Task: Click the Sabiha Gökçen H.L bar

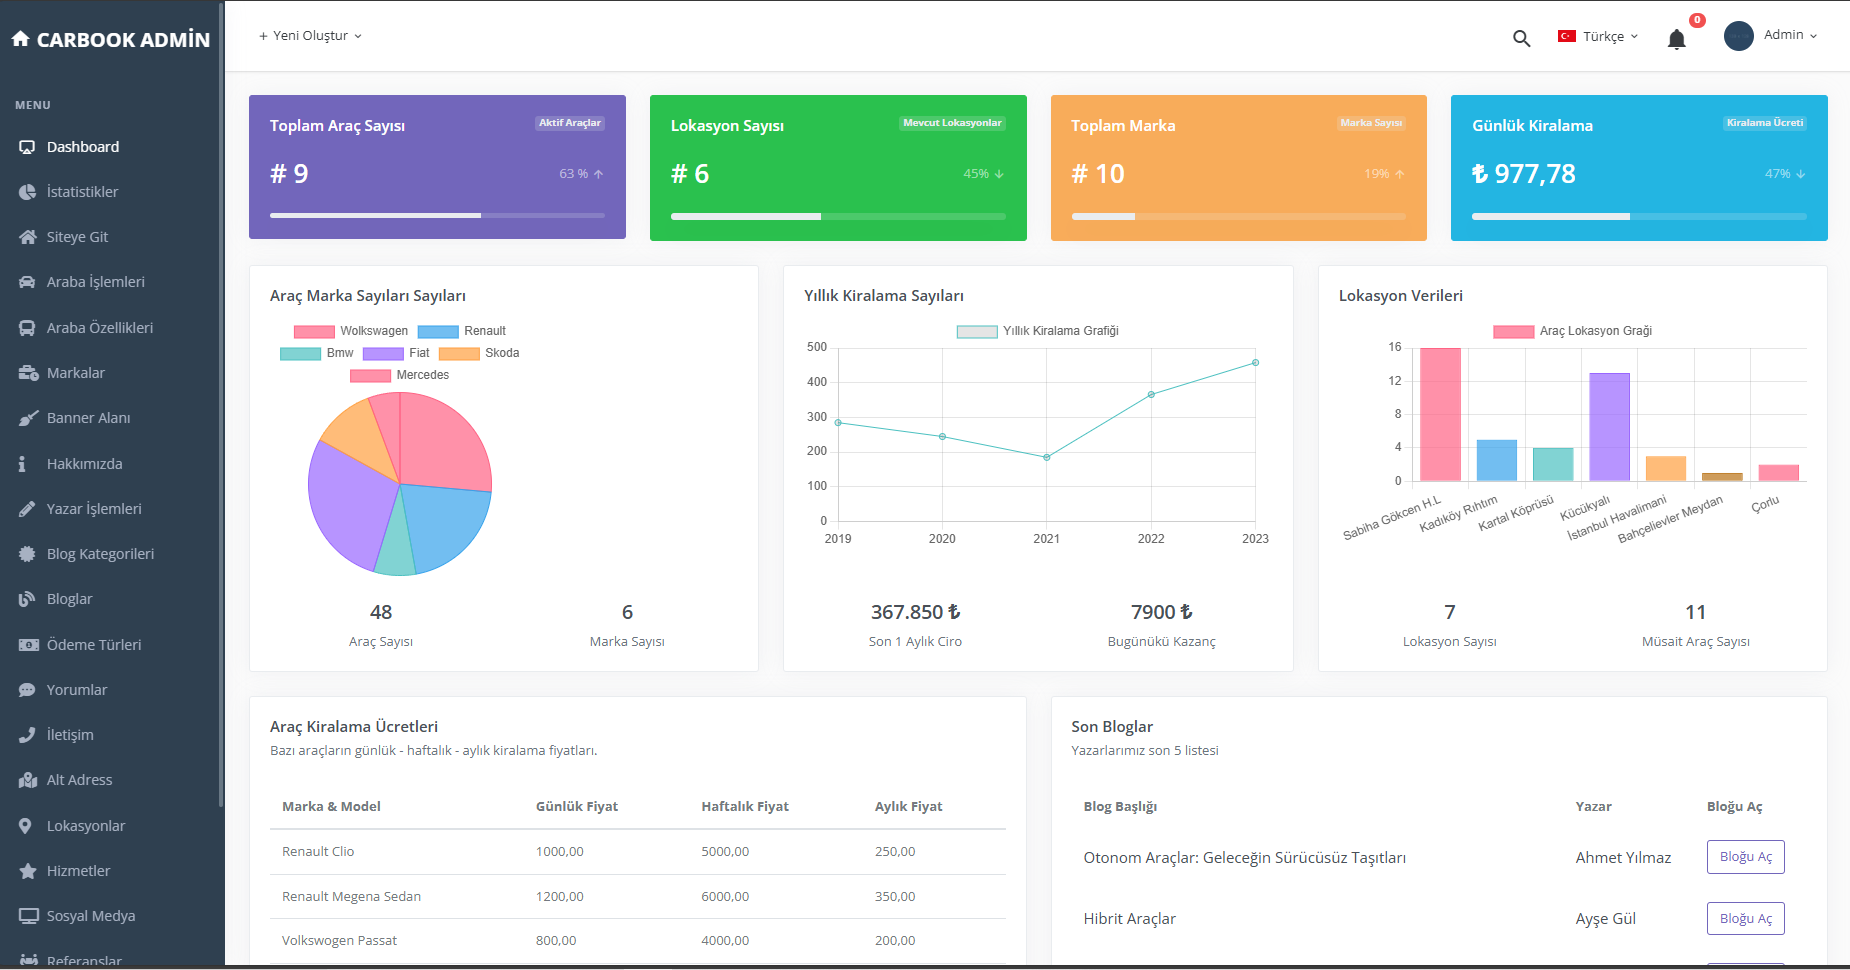Action: 1440,414
